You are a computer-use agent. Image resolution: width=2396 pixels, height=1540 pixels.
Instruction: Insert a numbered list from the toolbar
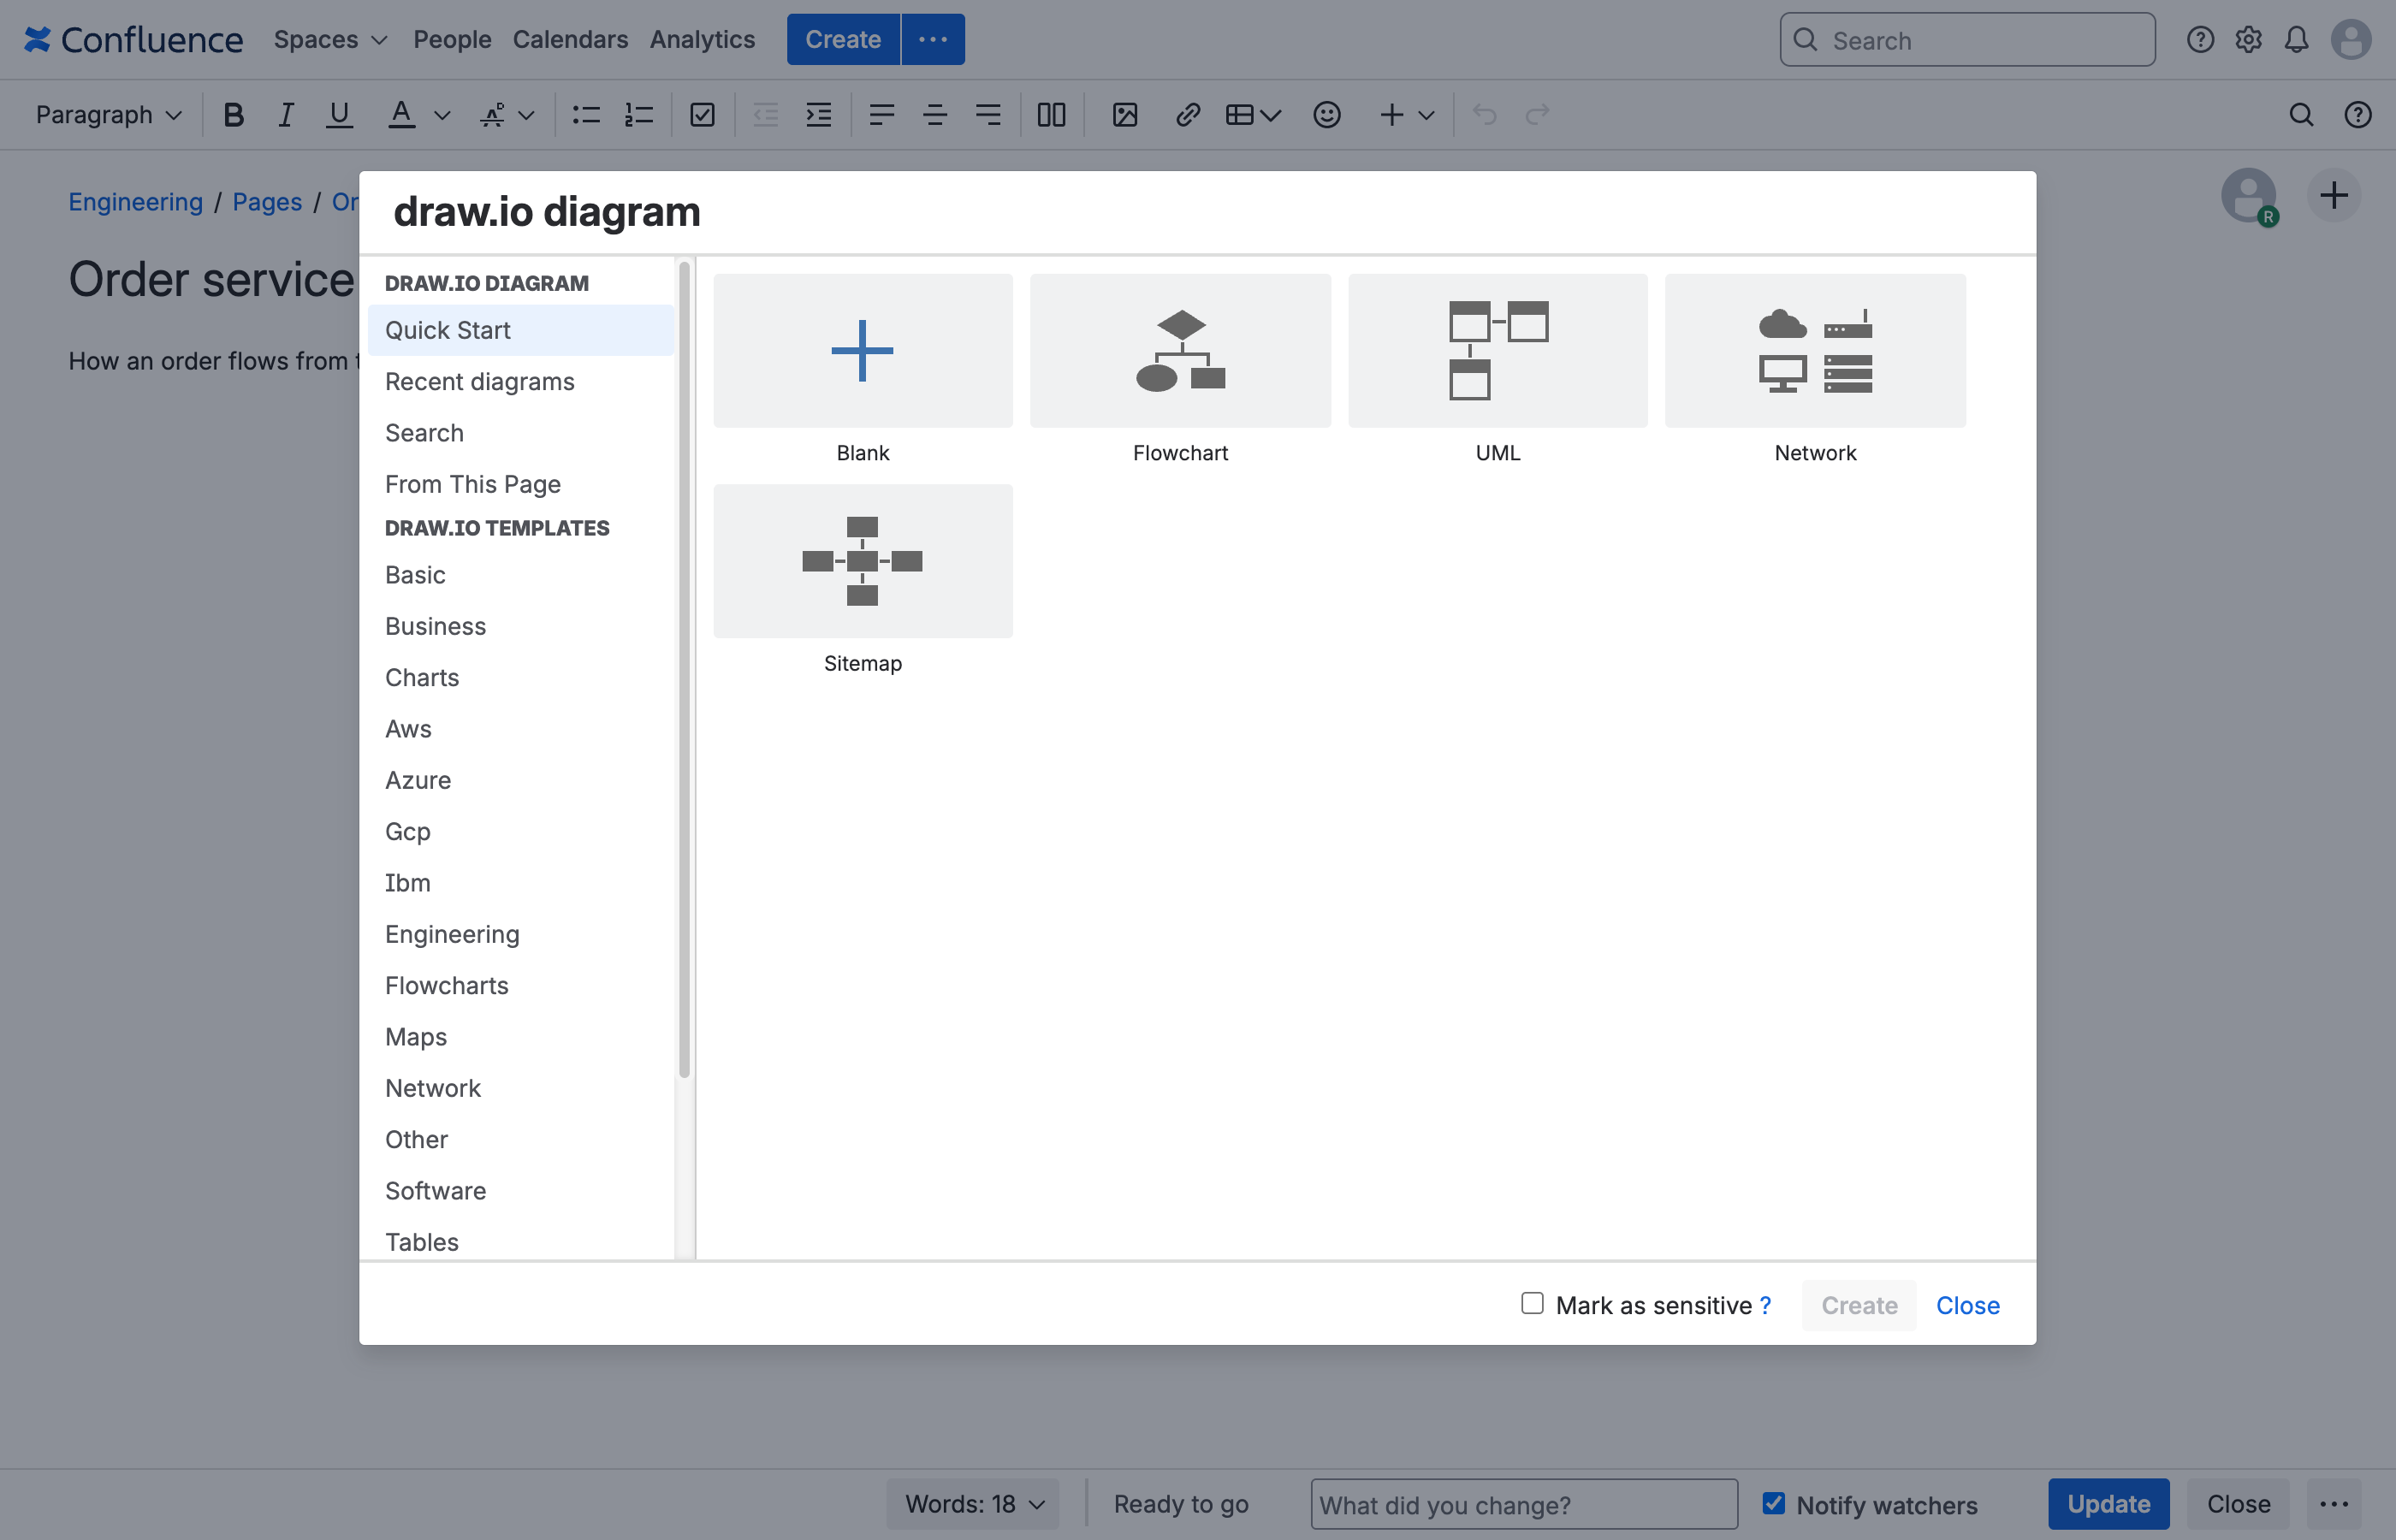(x=639, y=115)
